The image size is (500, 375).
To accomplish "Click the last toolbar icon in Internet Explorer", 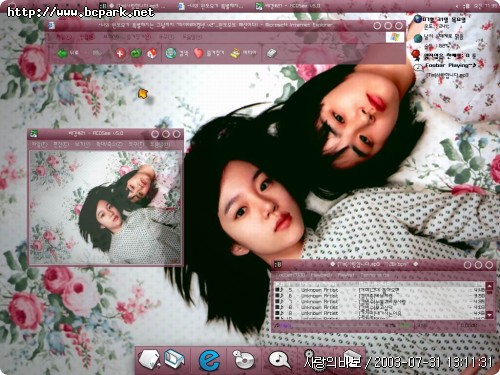I will point(271,53).
